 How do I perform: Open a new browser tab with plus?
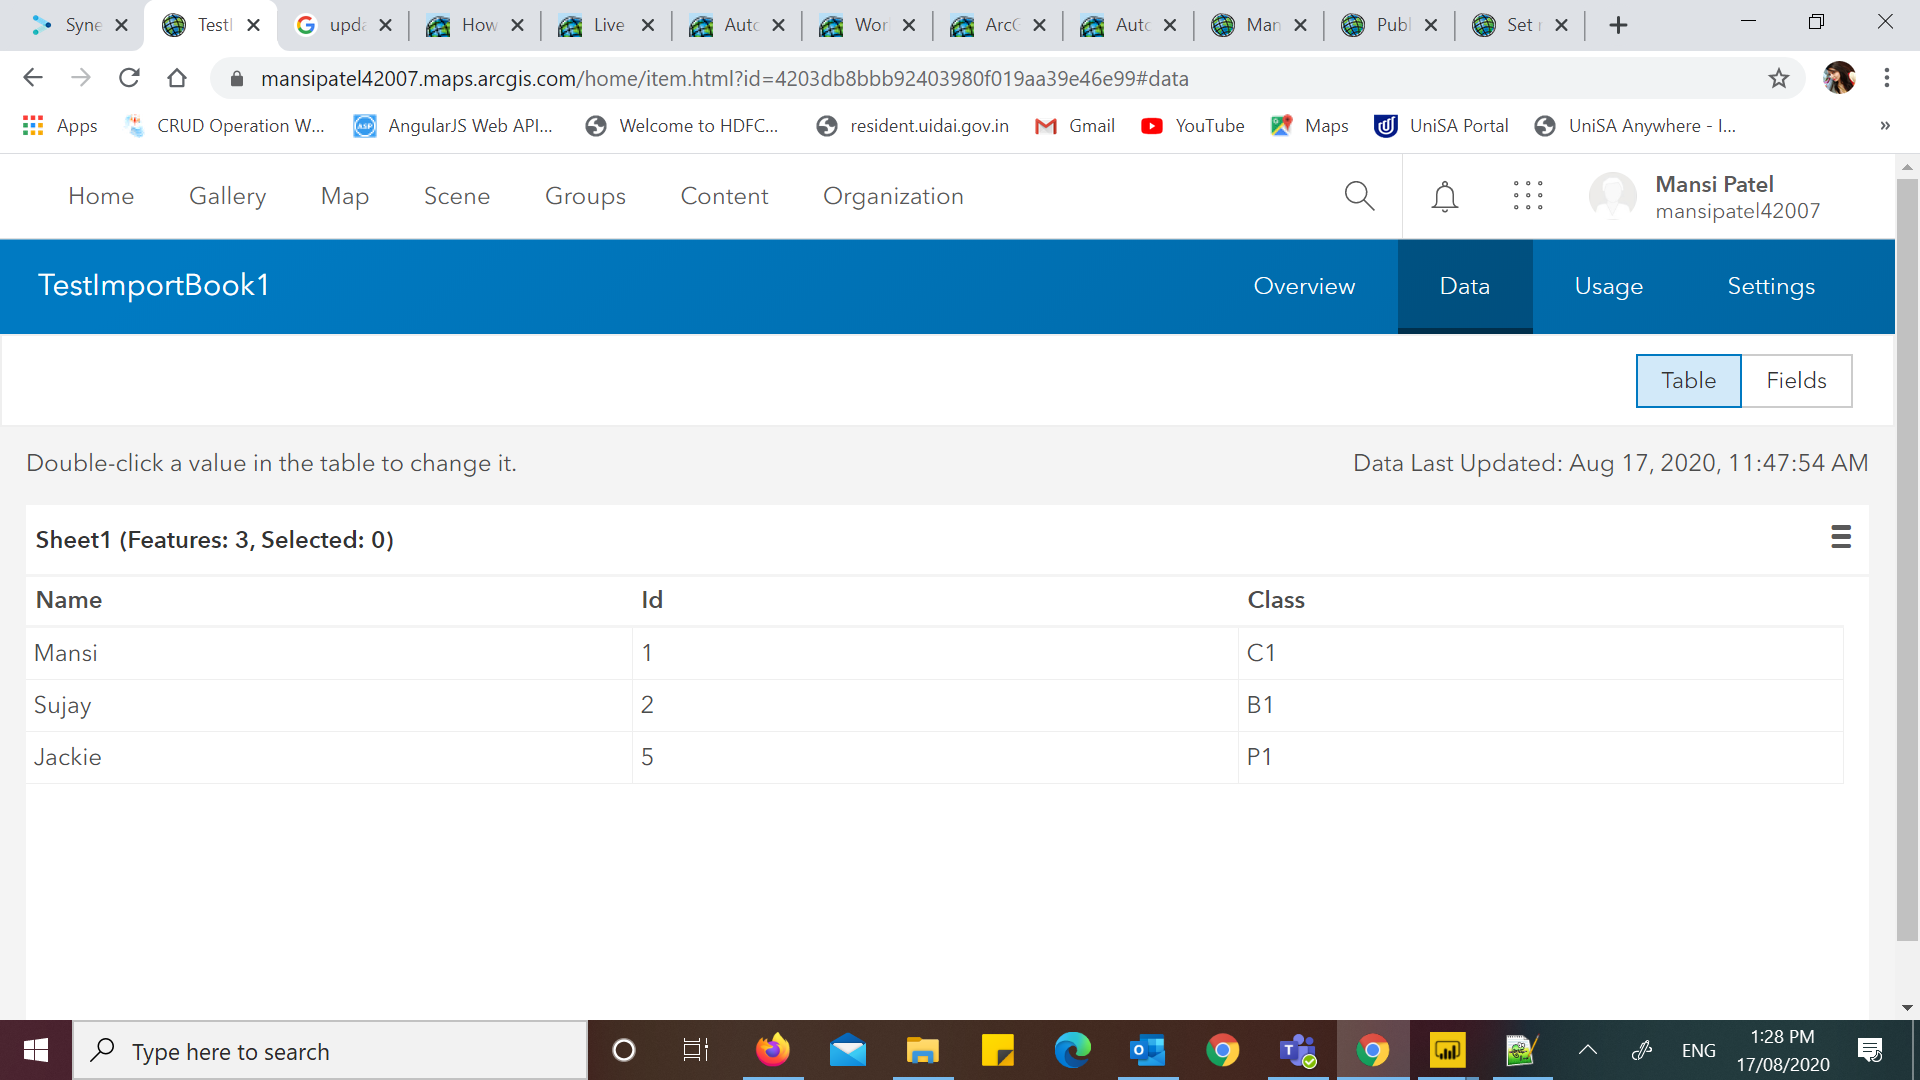(1618, 25)
